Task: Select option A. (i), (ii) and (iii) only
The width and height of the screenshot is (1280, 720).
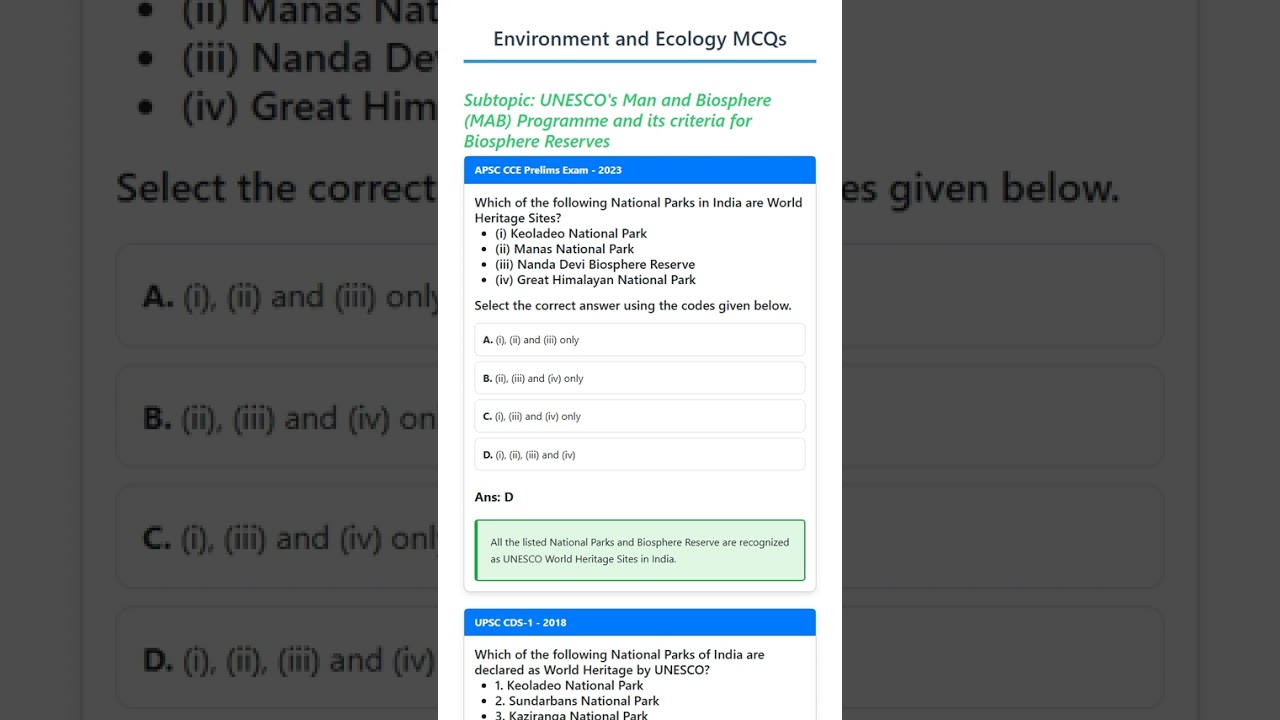Action: pyautogui.click(x=639, y=340)
